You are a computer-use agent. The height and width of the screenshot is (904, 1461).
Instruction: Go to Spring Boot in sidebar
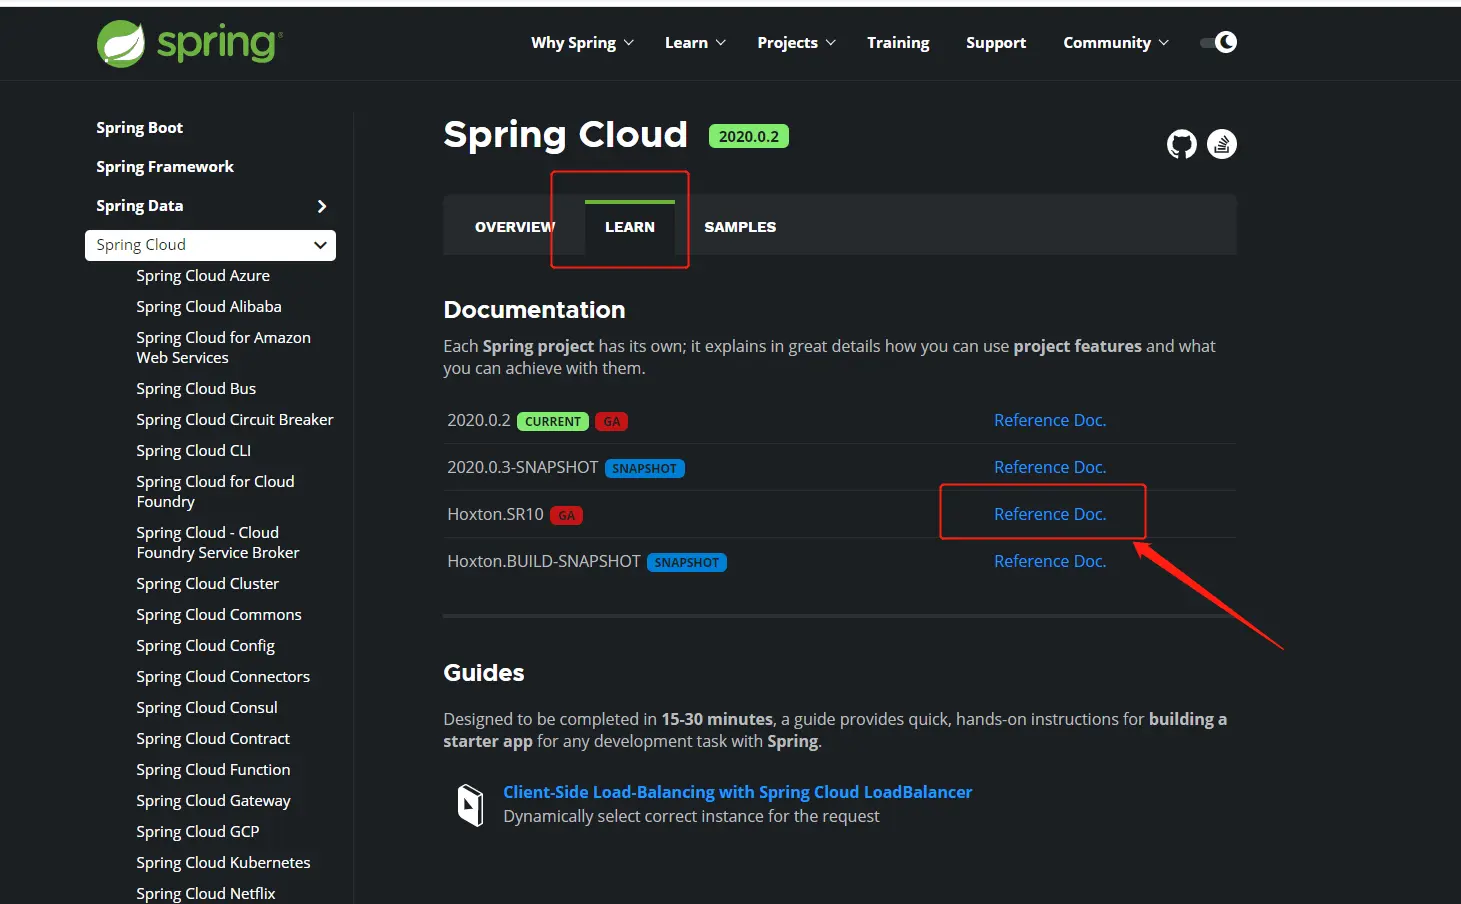[x=139, y=128]
